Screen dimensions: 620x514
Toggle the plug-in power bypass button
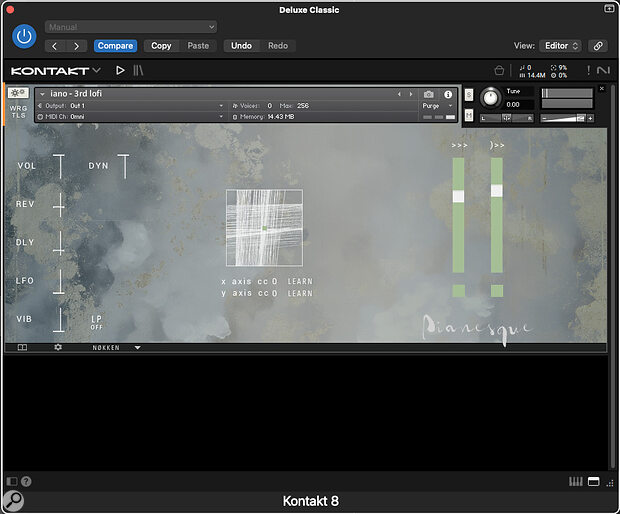click(24, 36)
